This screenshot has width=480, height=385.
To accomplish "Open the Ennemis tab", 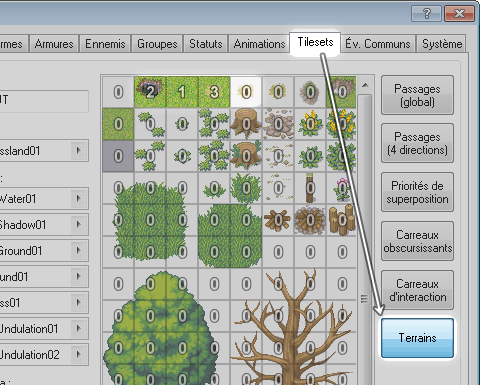I will tap(105, 44).
